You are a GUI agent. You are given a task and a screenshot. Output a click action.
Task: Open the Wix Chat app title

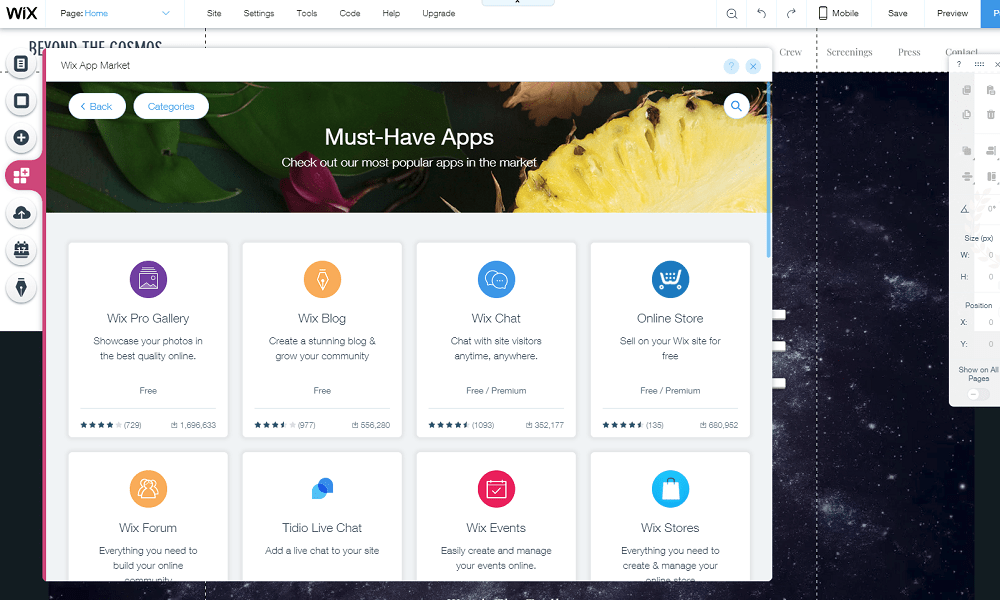[x=496, y=318]
